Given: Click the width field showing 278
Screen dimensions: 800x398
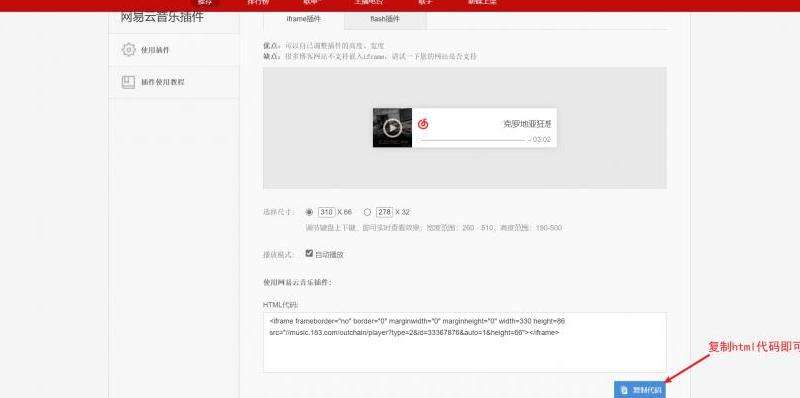Looking at the screenshot, I should (x=385, y=212).
